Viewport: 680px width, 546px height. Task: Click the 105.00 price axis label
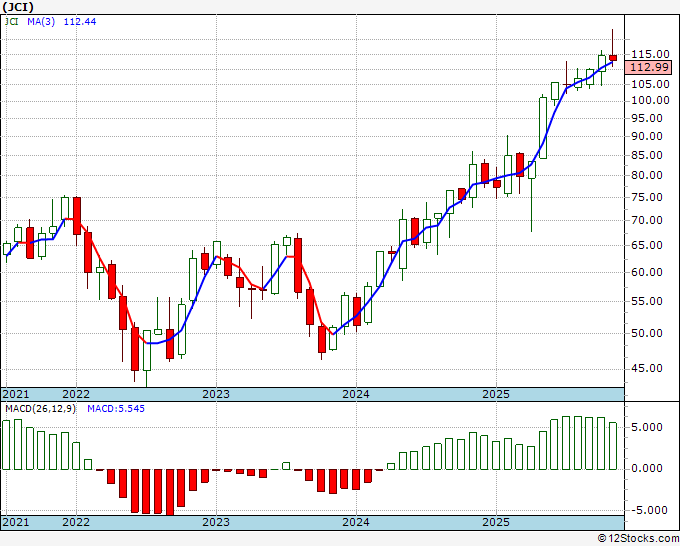(650, 84)
